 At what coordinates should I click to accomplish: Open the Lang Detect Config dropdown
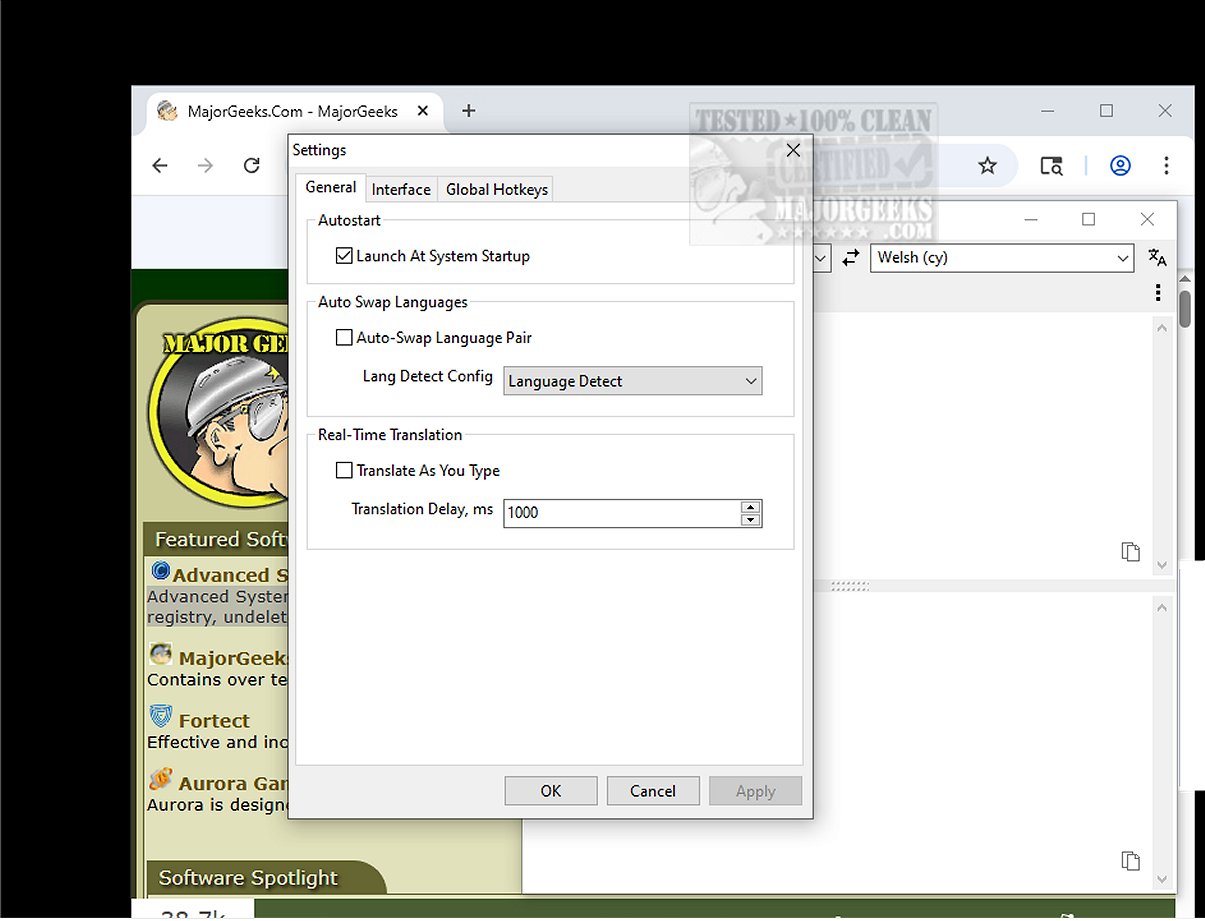tap(632, 381)
